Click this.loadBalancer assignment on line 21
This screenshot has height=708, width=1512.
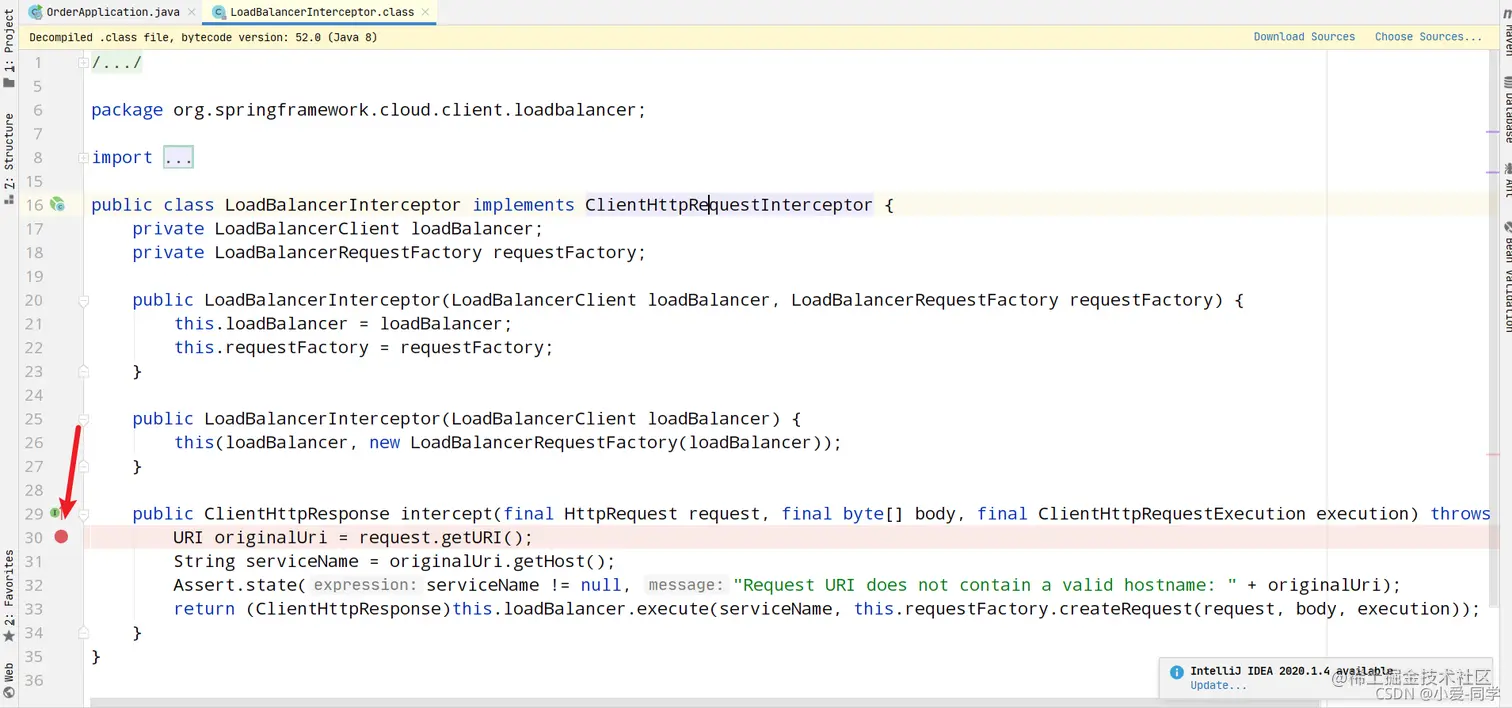coord(343,324)
